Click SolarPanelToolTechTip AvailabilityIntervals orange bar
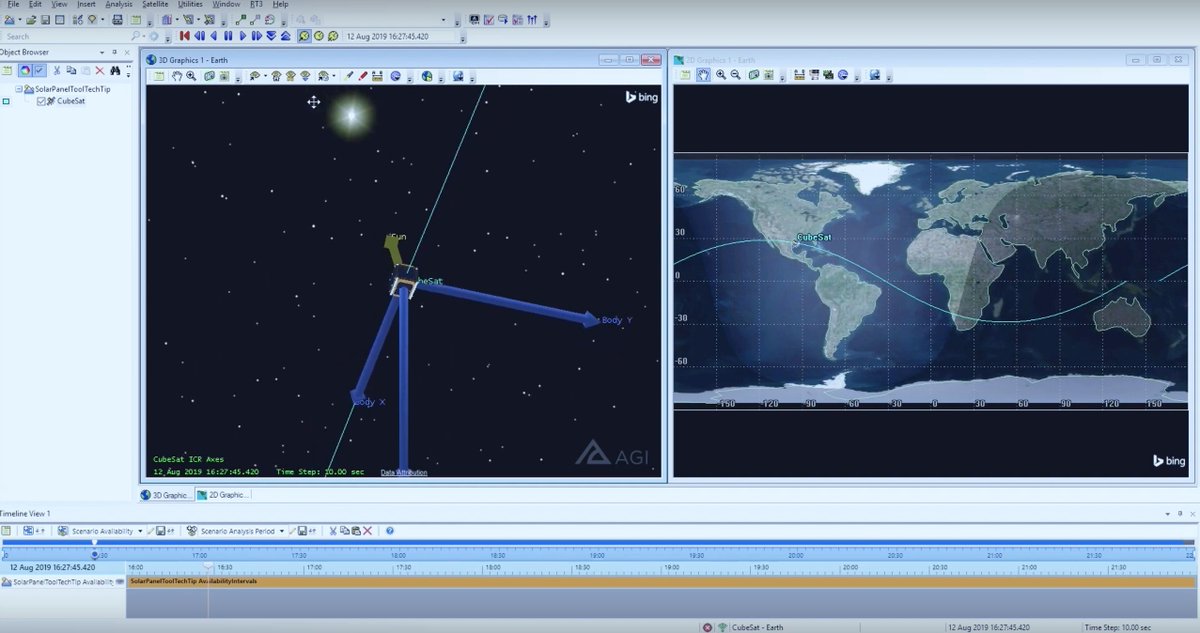The height and width of the screenshot is (633, 1200). tap(660, 581)
